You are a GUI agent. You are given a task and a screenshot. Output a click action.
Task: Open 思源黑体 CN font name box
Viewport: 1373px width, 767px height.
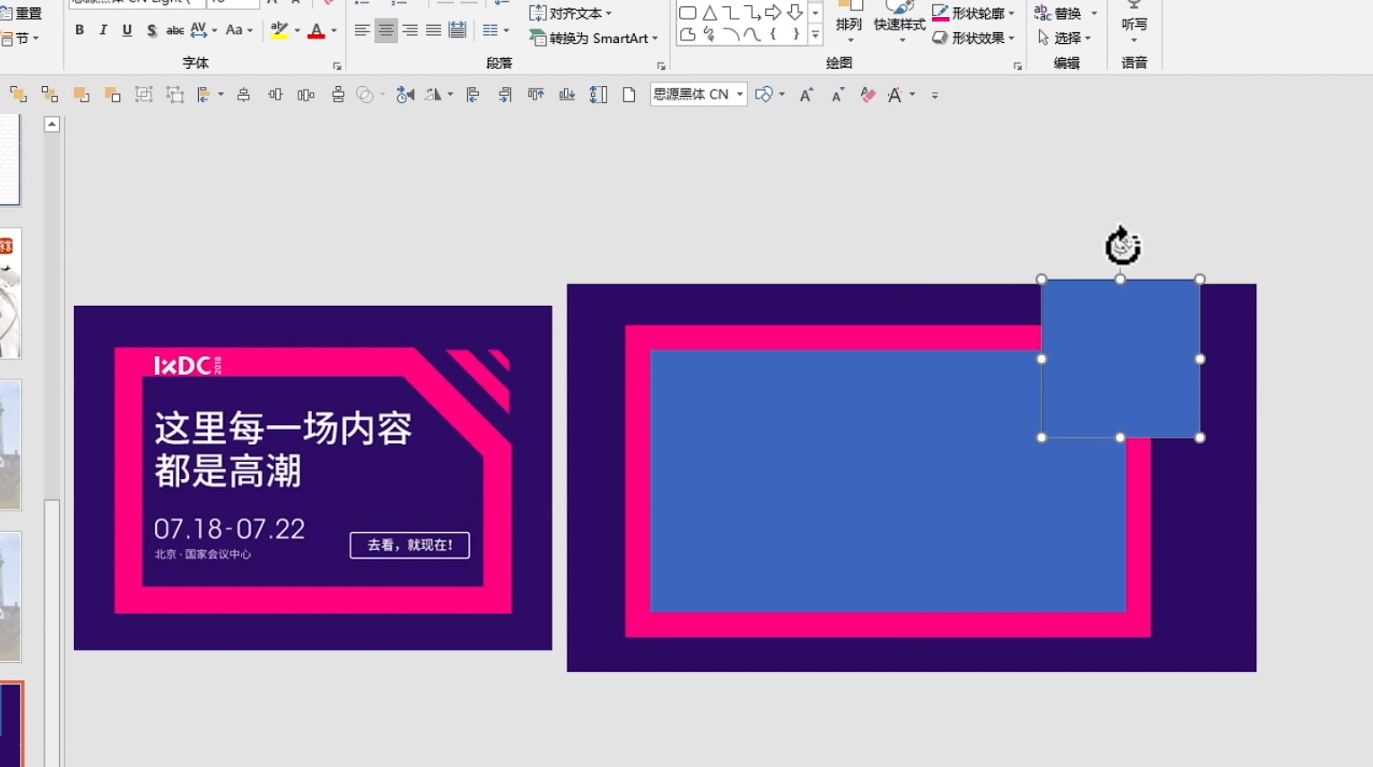pos(698,95)
